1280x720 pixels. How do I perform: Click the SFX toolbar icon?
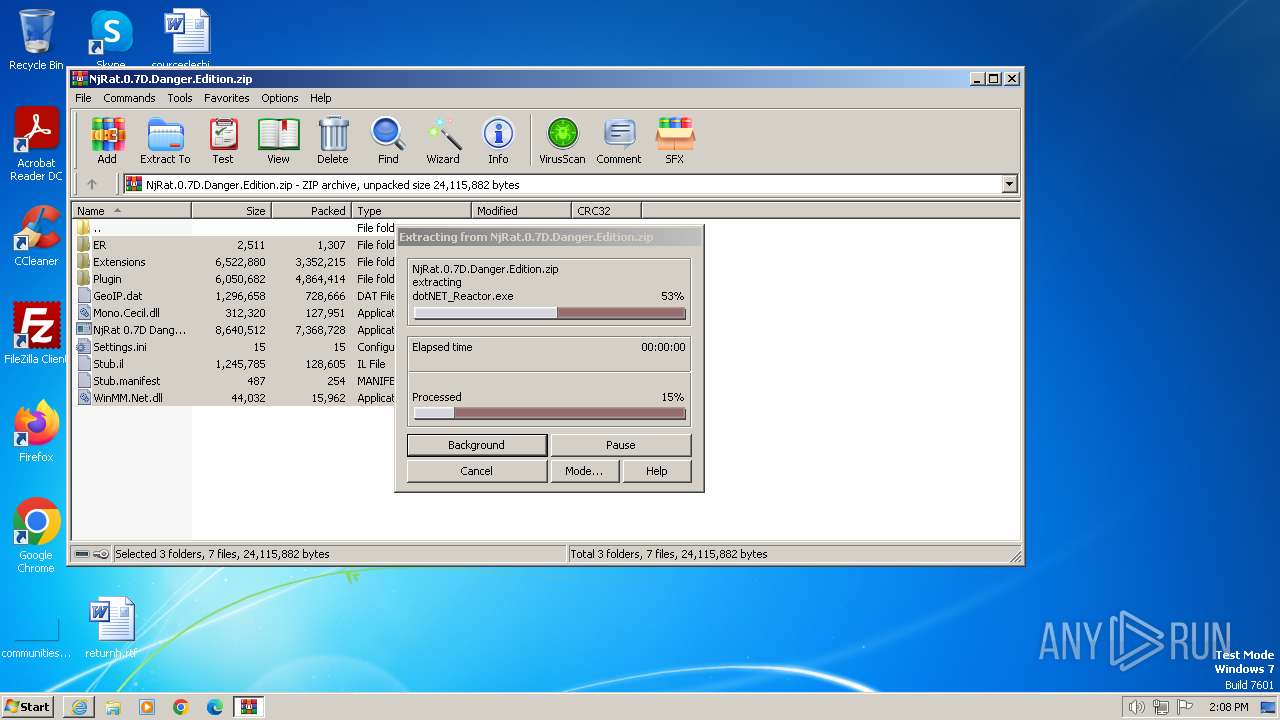675,141
